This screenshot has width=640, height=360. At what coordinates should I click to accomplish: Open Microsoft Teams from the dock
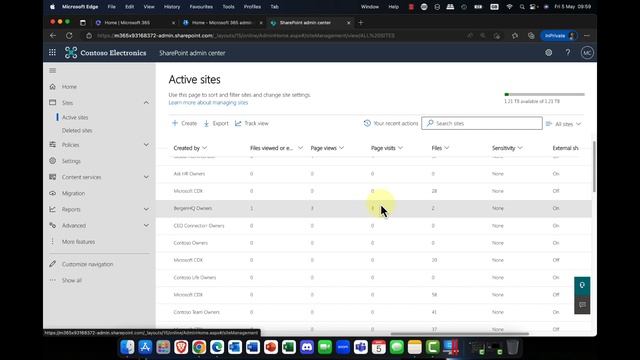click(361, 347)
